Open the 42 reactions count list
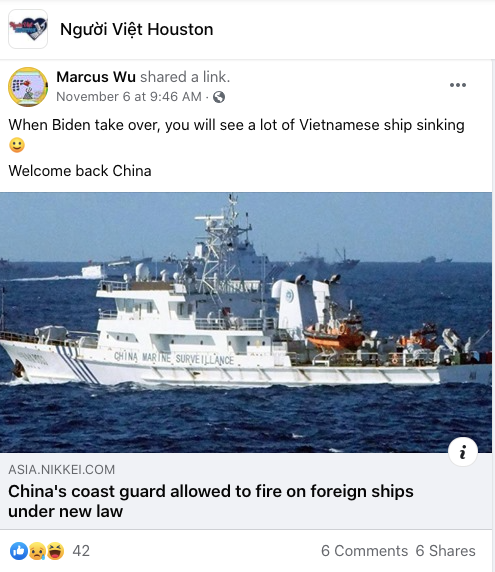 (x=81, y=551)
